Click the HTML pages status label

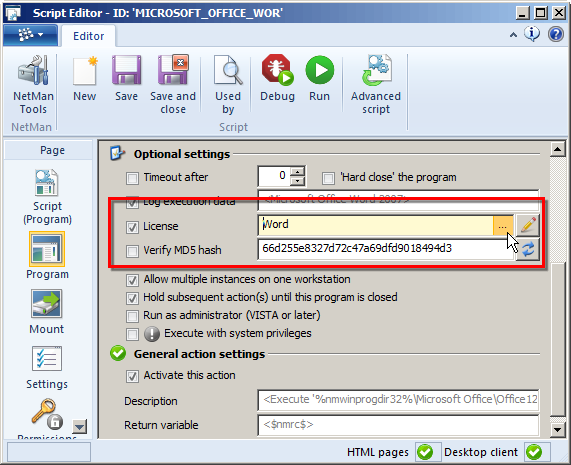click(378, 452)
